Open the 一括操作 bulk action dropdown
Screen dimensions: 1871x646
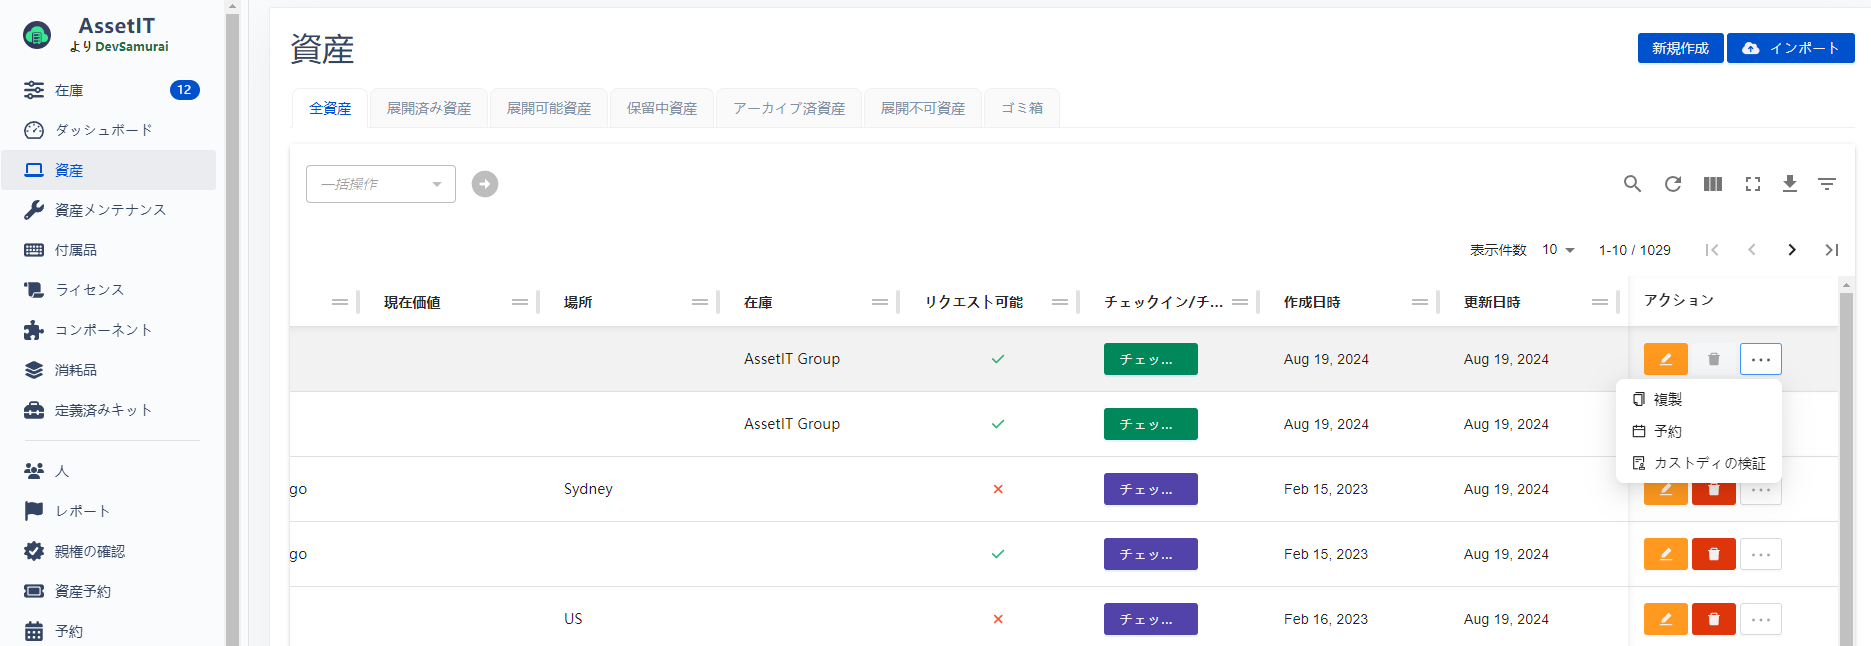click(380, 184)
